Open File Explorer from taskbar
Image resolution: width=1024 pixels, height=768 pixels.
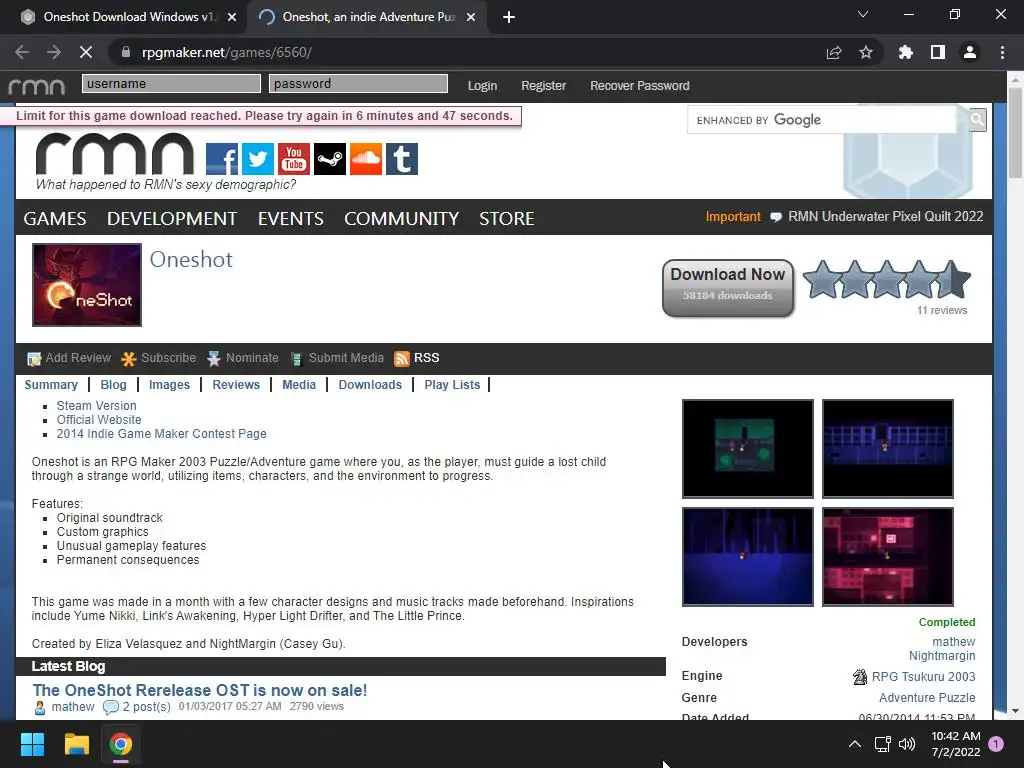click(76, 744)
